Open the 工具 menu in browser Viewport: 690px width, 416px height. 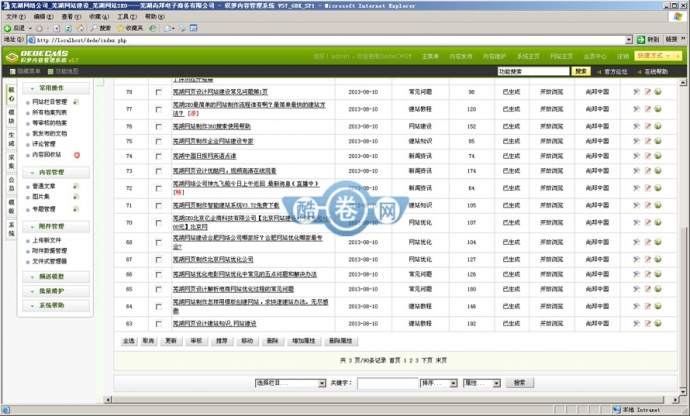click(126, 16)
